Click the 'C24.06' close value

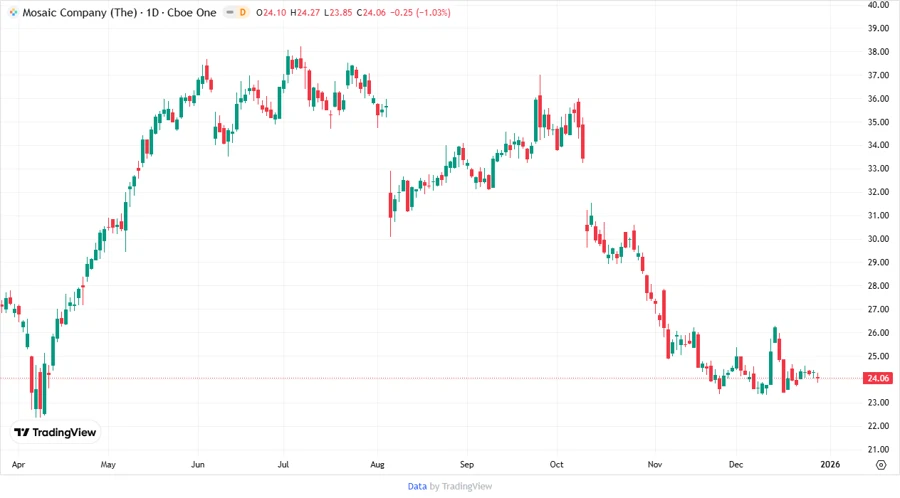click(x=371, y=12)
